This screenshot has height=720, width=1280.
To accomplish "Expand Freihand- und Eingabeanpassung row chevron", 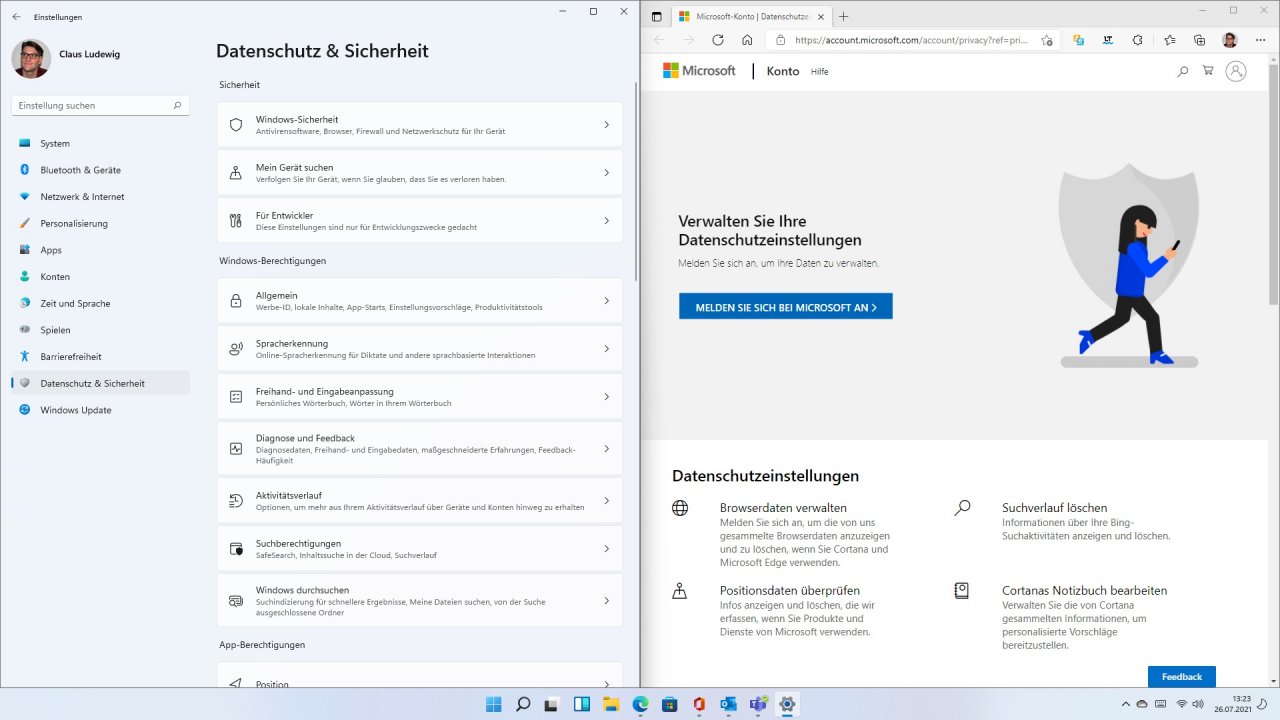I will (606, 397).
